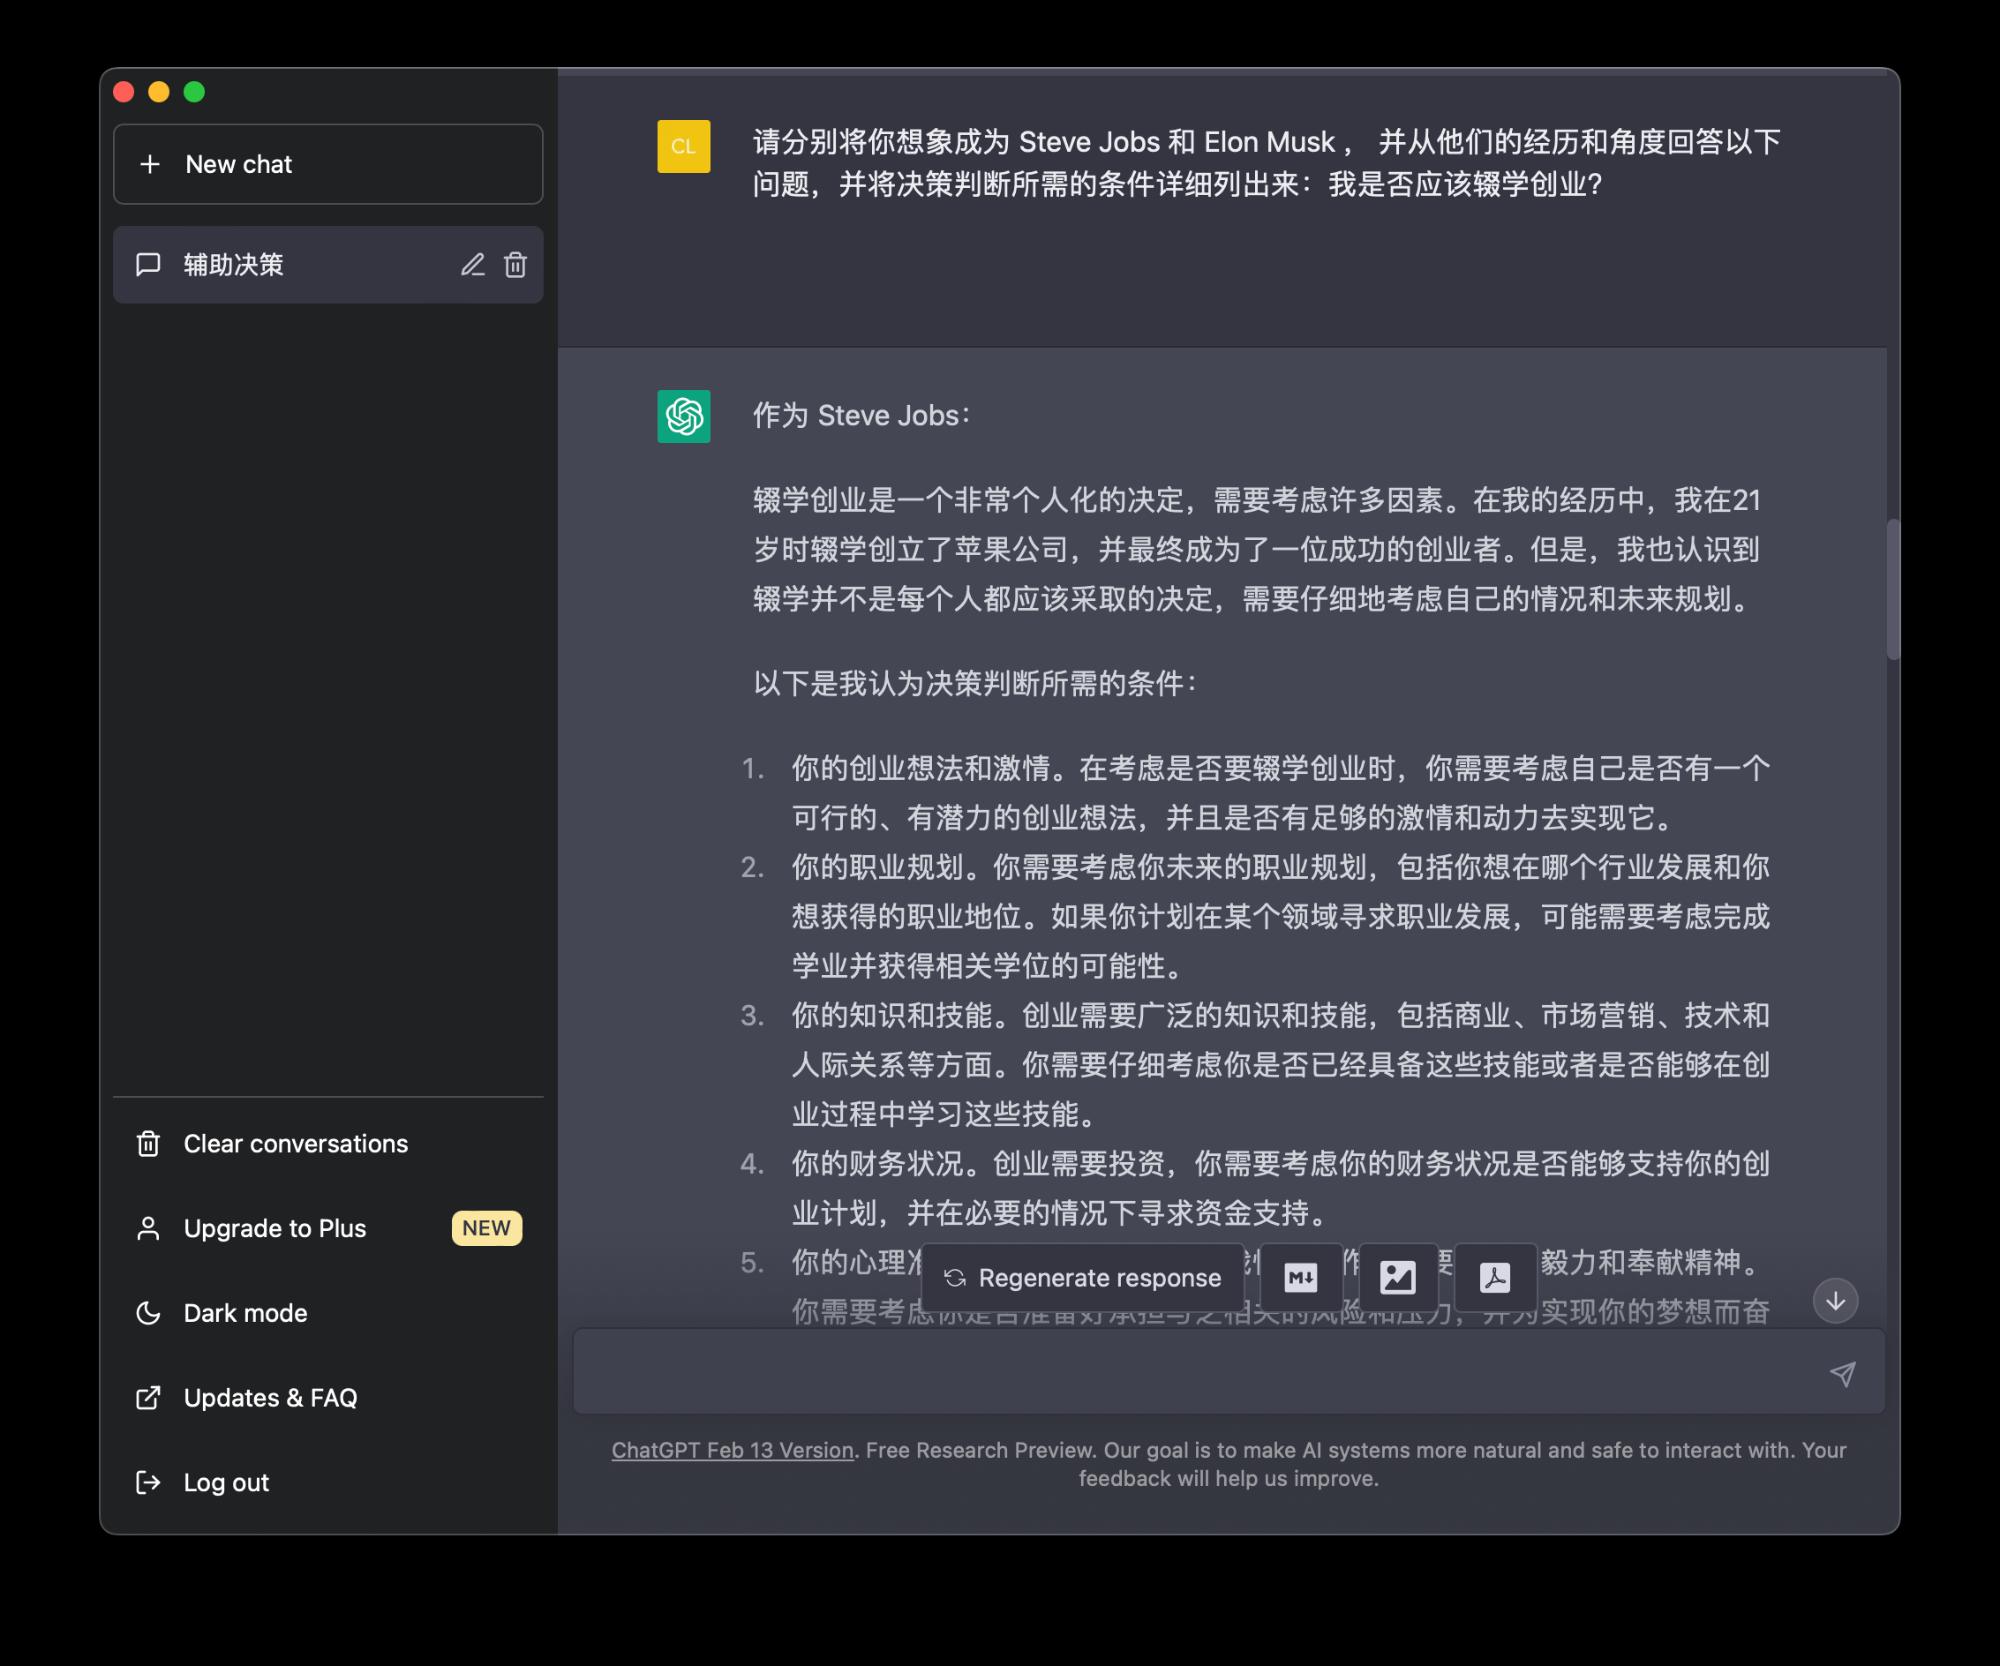The image size is (2000, 1666).
Task: Click the person icon beside Upgrade to Plus
Action: pyautogui.click(x=148, y=1229)
